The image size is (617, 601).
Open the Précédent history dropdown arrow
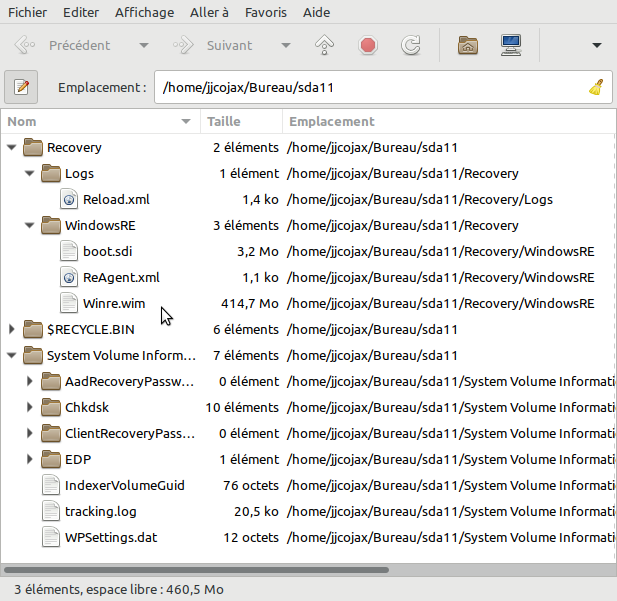(144, 46)
